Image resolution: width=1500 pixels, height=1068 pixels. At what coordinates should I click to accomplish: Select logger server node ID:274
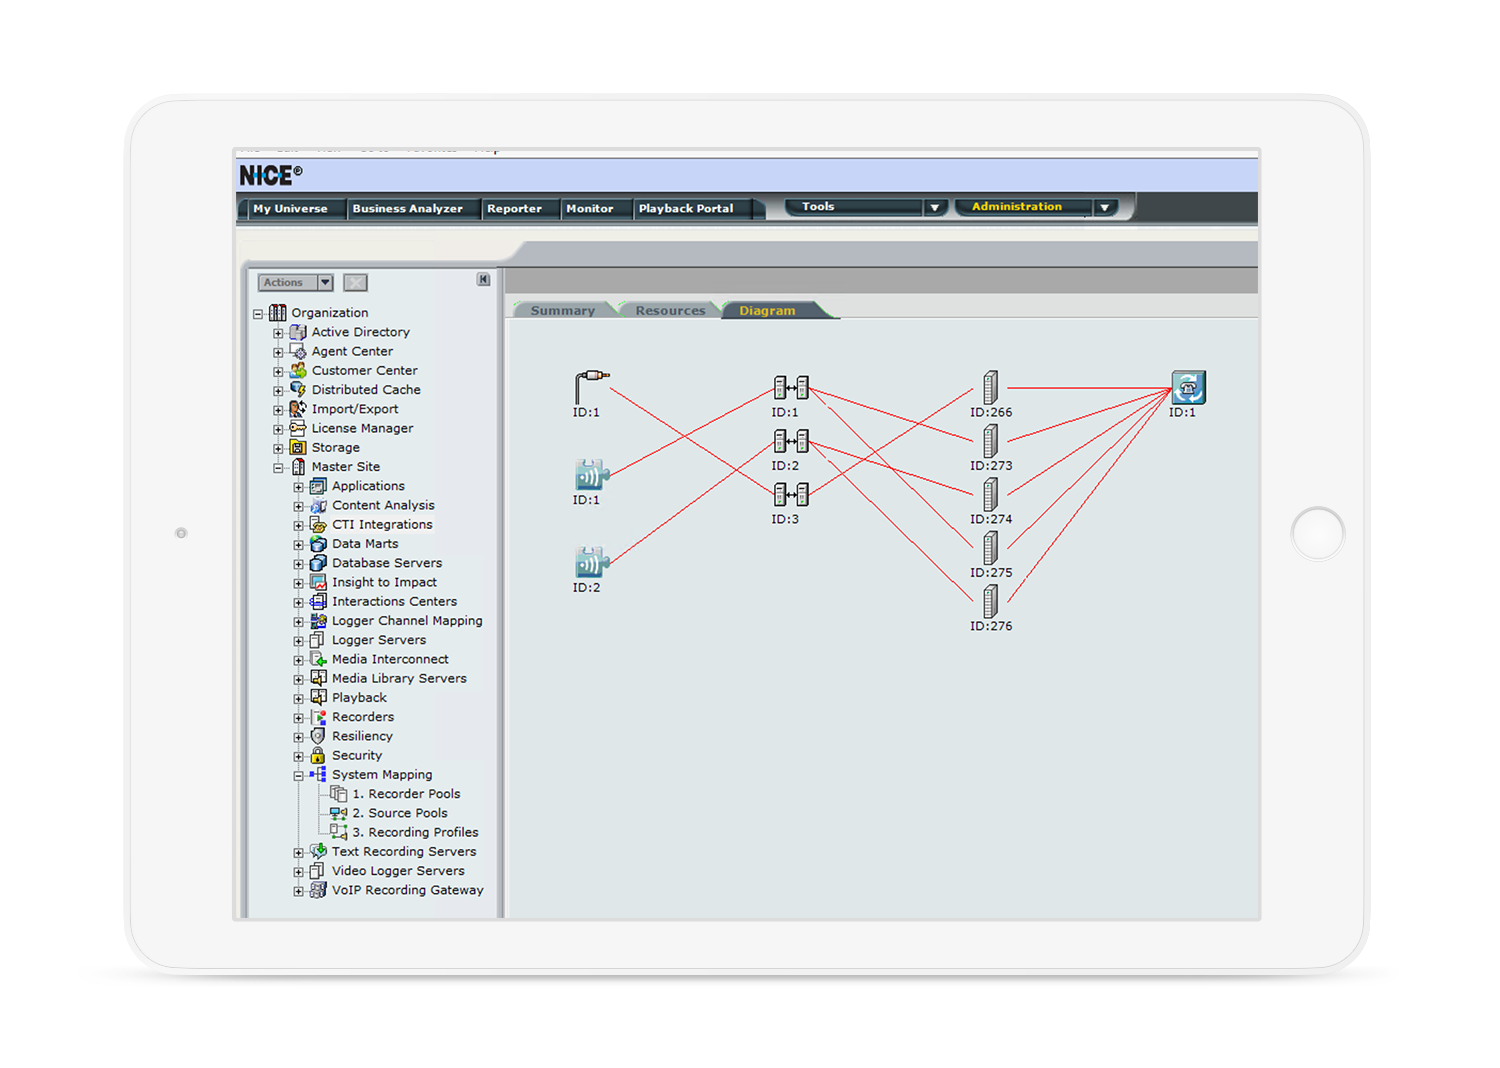click(990, 494)
